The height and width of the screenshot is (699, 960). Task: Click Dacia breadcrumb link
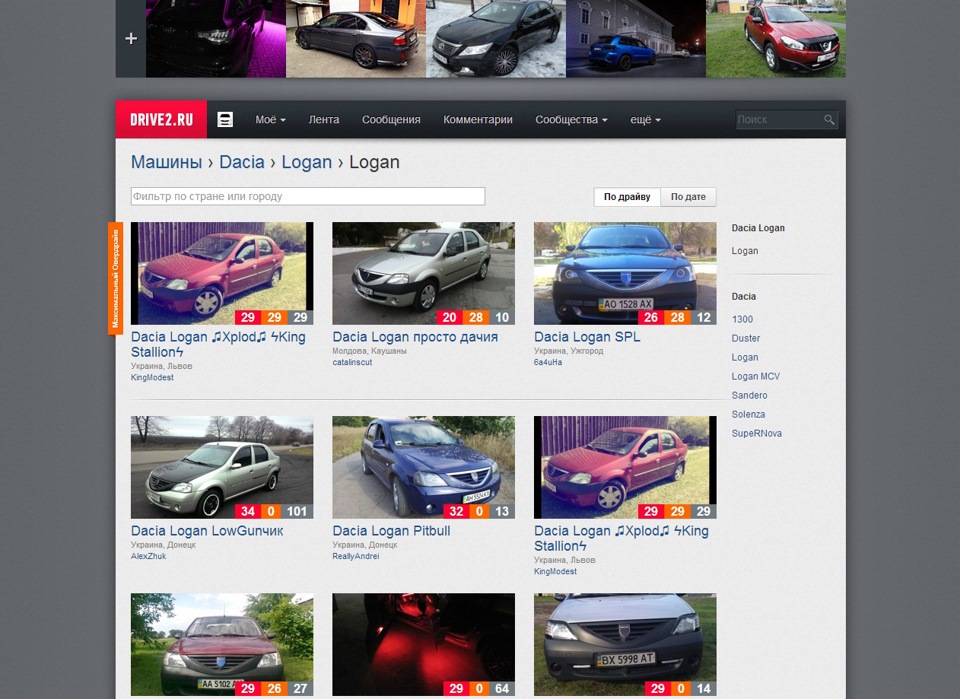coord(242,162)
